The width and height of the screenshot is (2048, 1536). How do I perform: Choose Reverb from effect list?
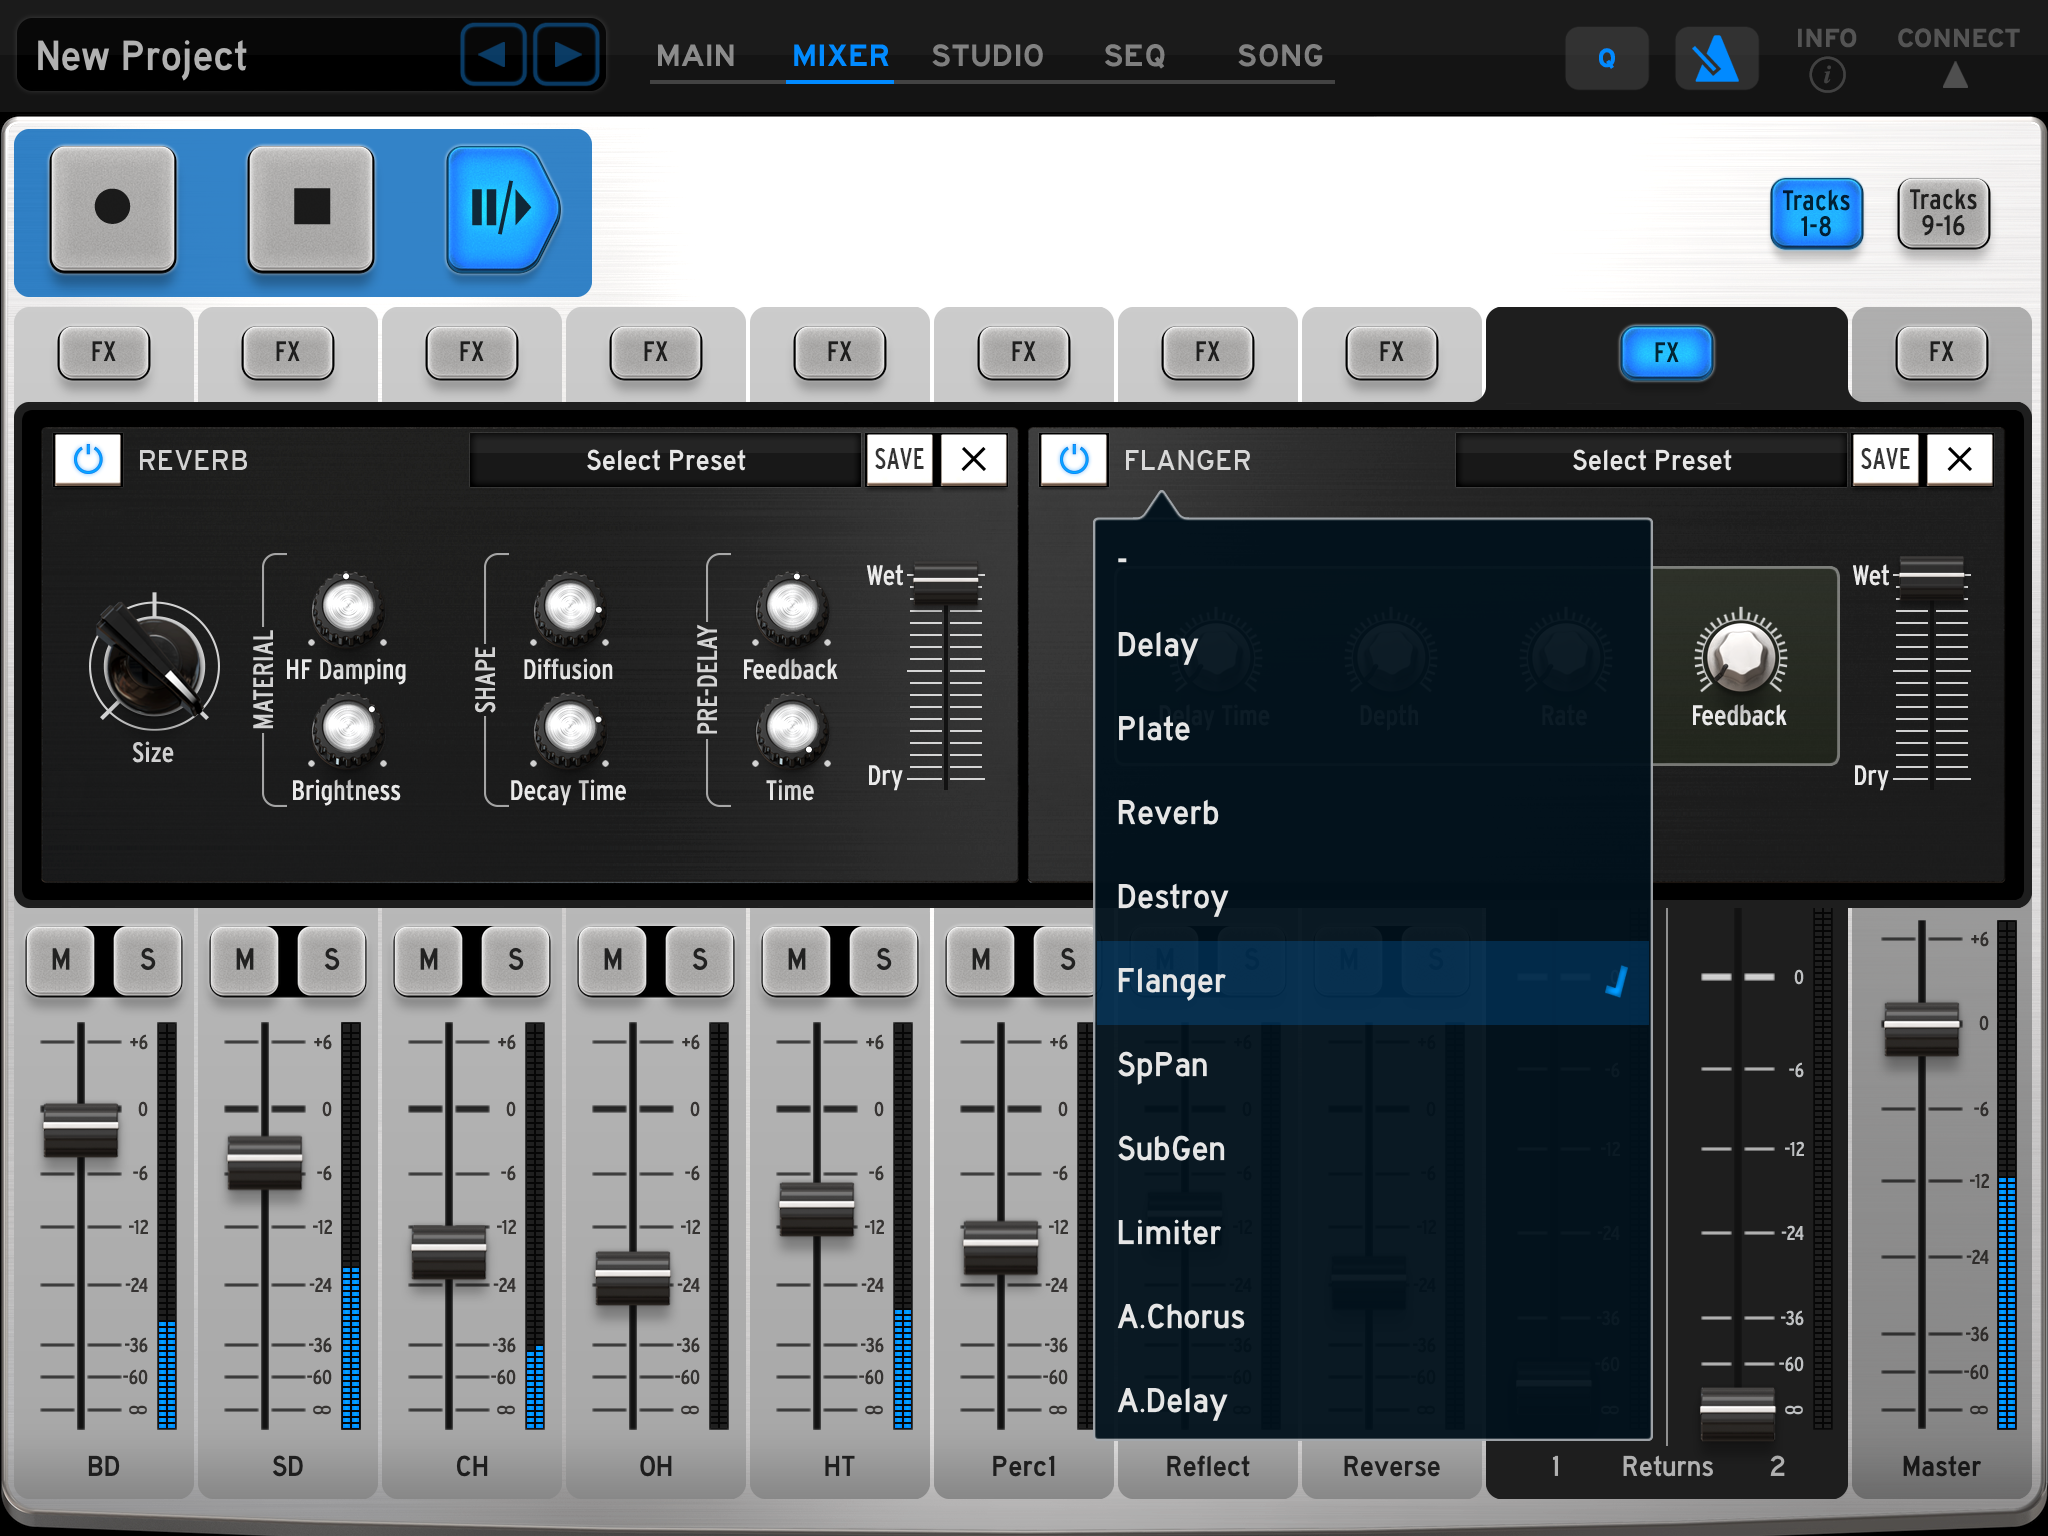click(1372, 813)
